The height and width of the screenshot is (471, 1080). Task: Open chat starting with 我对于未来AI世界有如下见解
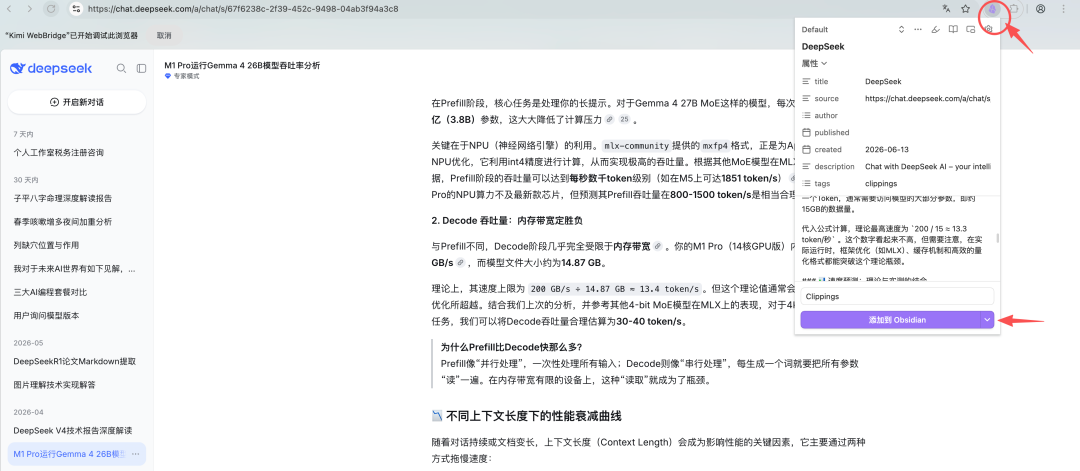click(x=76, y=269)
